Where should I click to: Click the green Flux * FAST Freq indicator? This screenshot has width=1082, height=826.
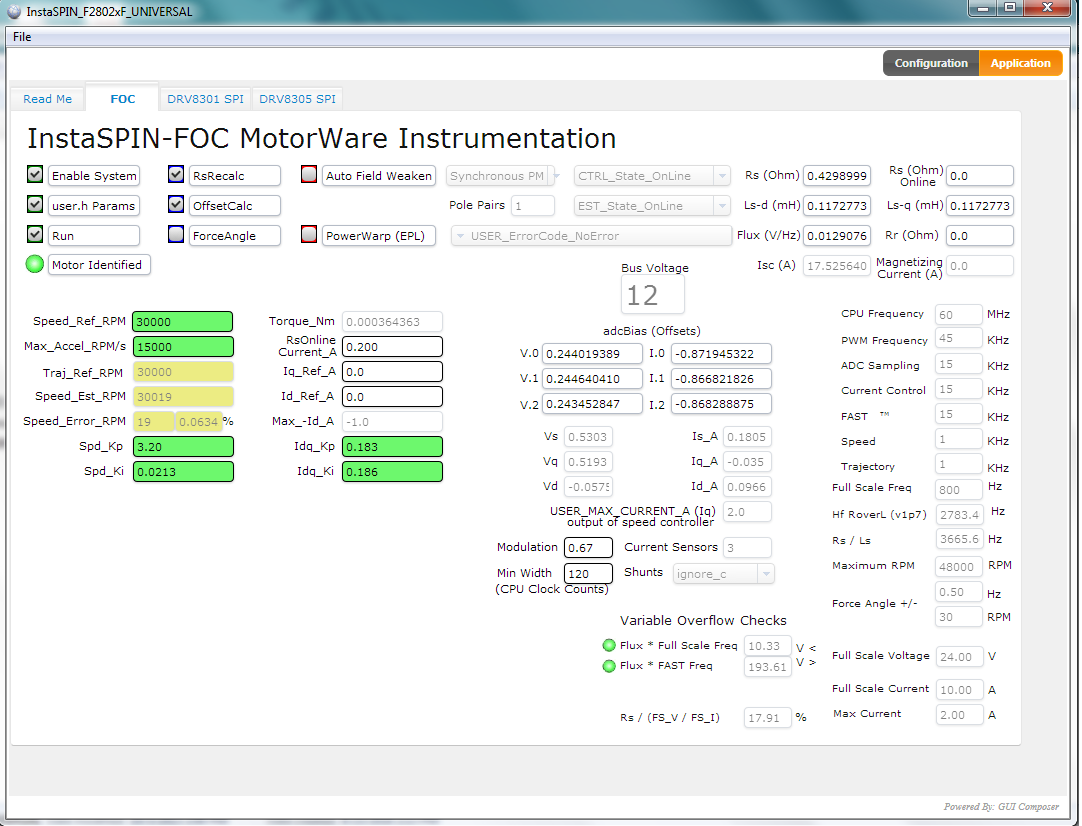609,666
